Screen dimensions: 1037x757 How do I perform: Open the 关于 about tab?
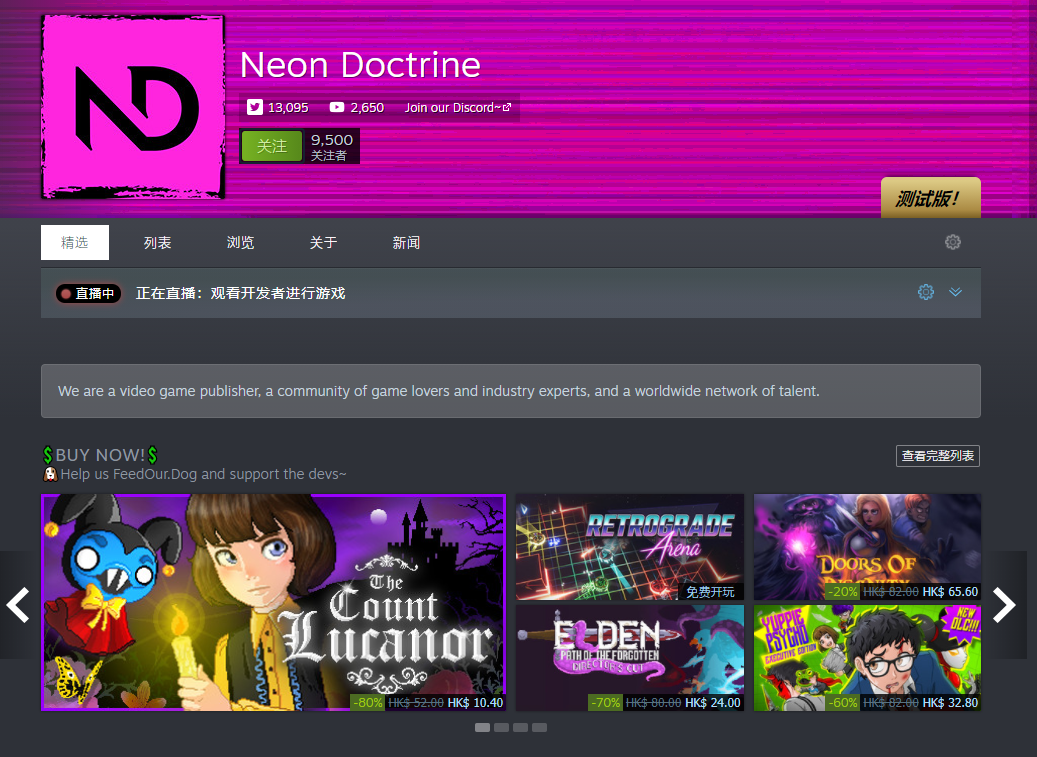323,243
